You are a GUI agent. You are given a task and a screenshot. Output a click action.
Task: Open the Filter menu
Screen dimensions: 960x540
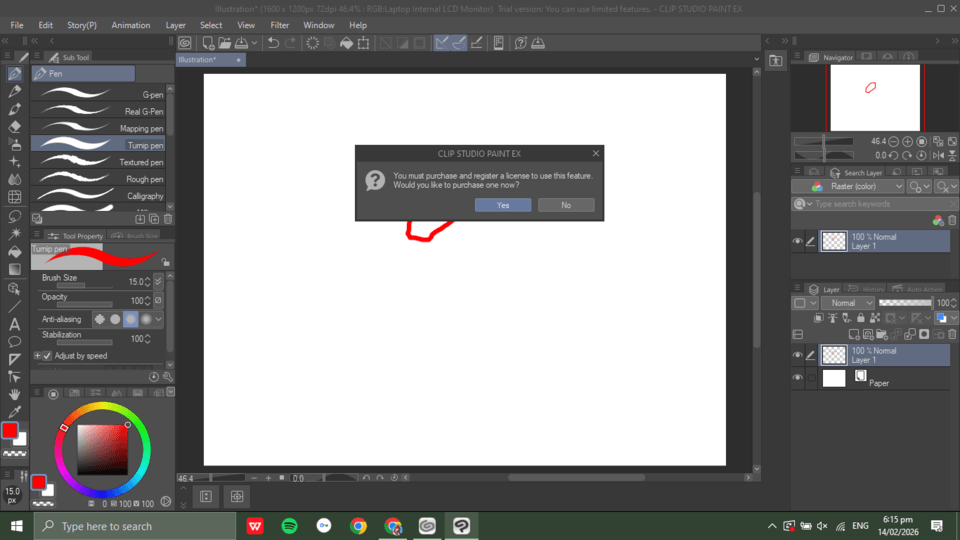click(x=279, y=25)
